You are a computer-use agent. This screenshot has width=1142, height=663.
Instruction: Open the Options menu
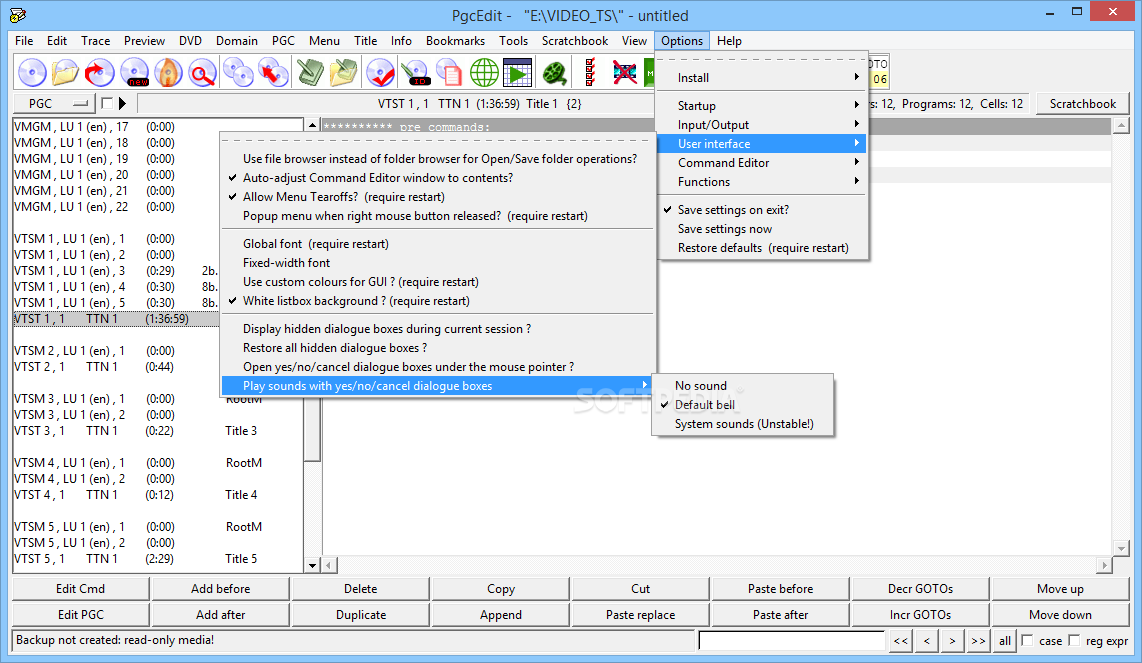pos(682,41)
